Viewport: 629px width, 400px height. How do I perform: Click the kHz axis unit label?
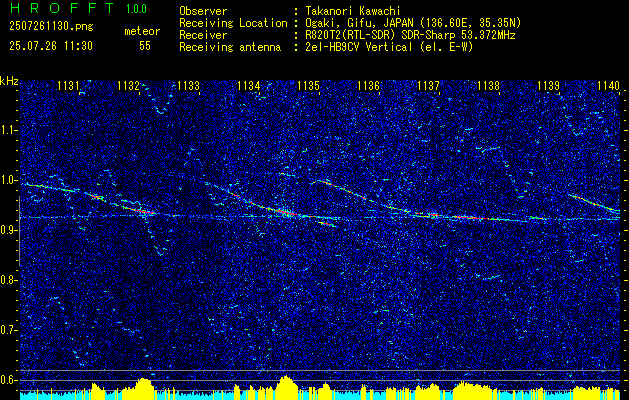coord(9,81)
